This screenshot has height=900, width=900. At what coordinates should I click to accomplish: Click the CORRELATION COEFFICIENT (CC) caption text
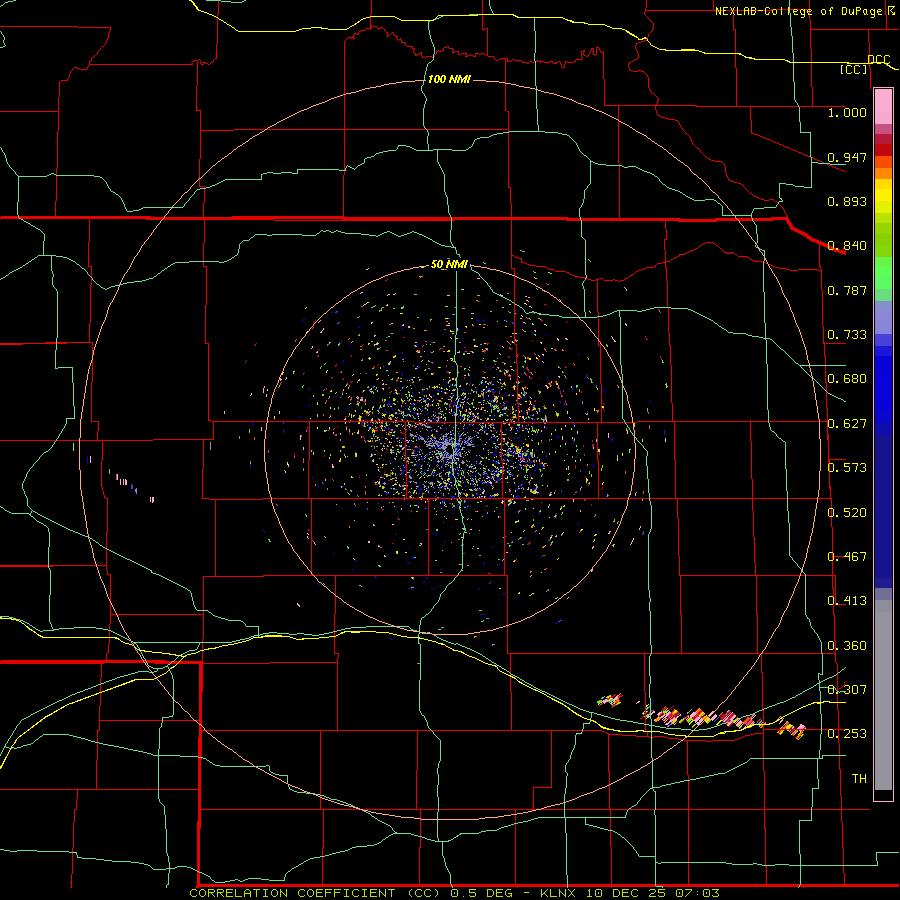point(315,893)
